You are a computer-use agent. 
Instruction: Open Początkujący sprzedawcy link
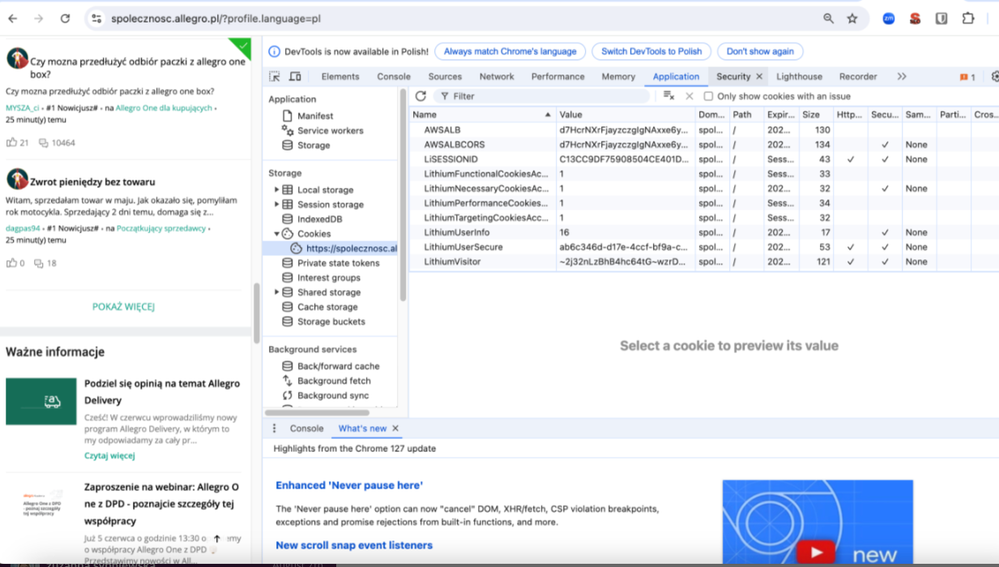click(161, 228)
